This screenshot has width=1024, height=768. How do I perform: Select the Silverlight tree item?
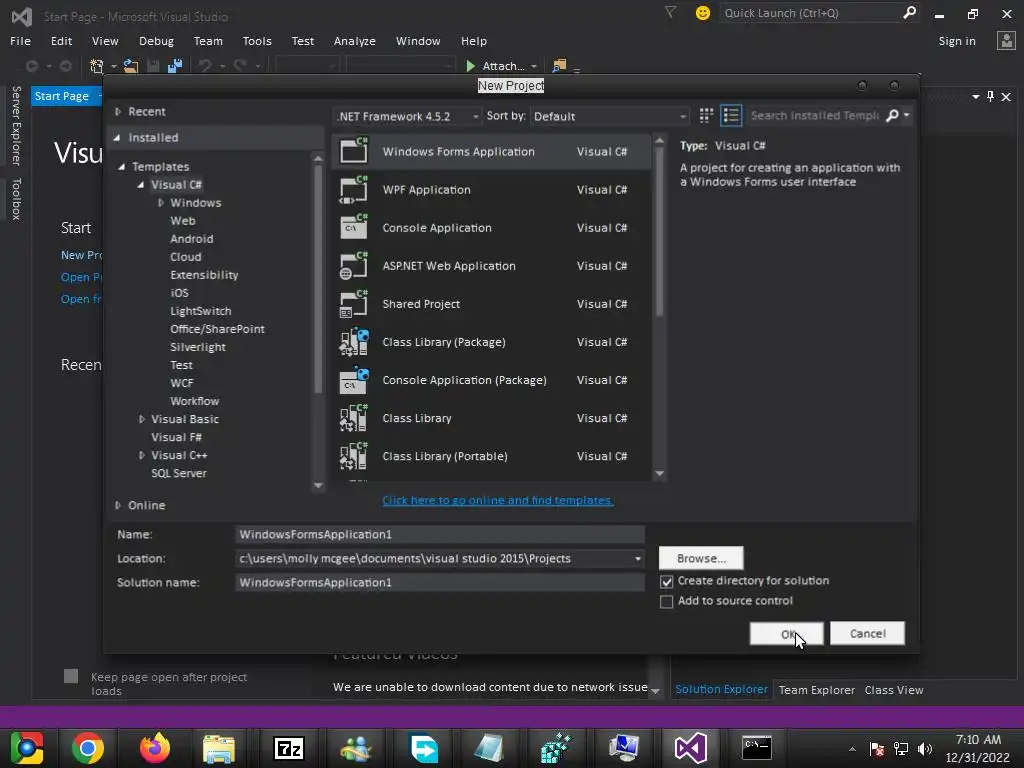click(x=198, y=347)
